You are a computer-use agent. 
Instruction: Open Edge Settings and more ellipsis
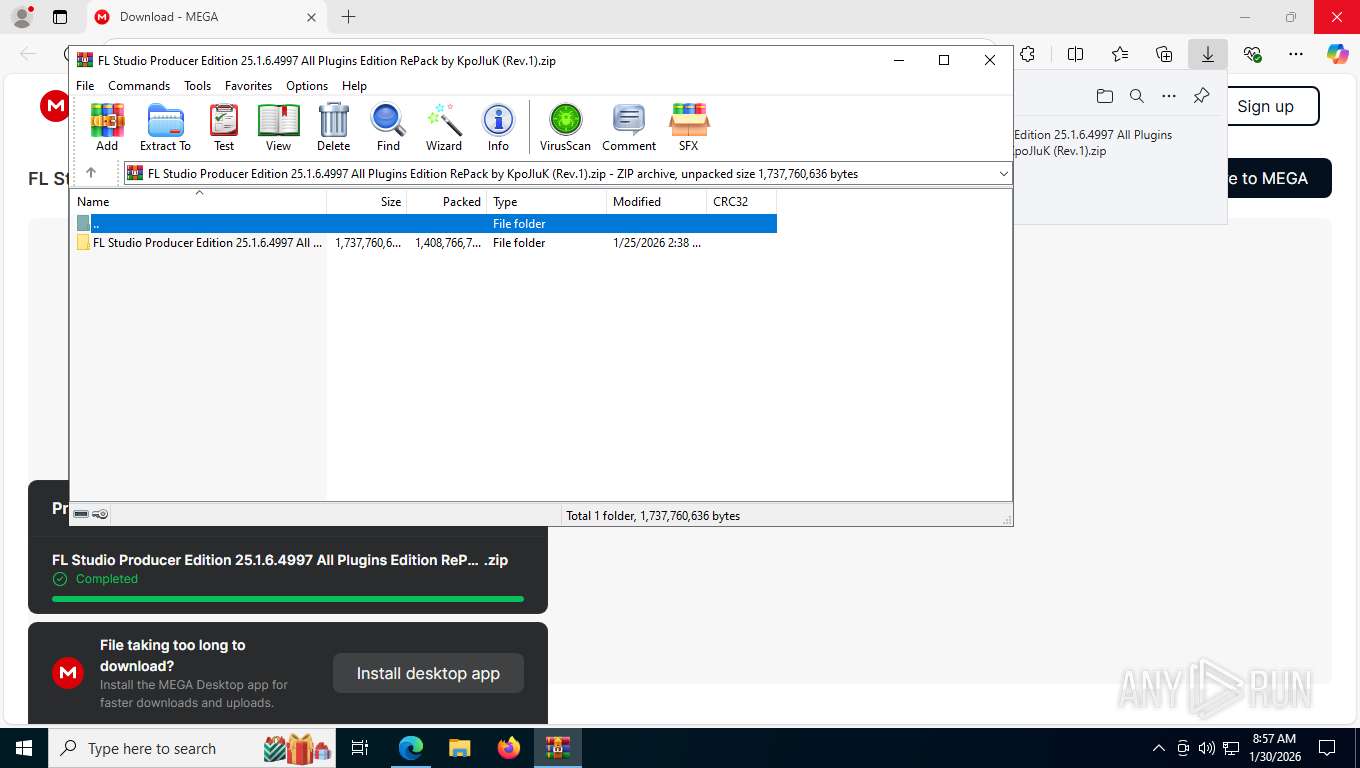click(1296, 54)
